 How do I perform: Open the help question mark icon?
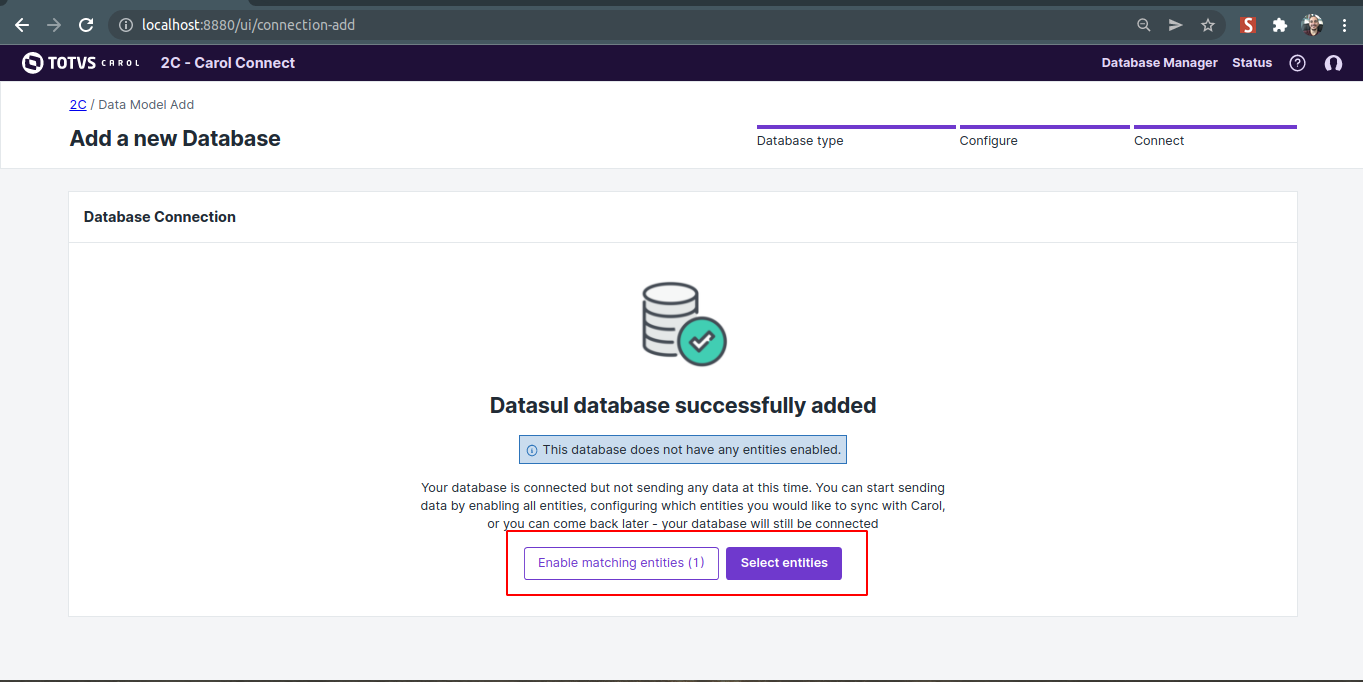point(1297,63)
